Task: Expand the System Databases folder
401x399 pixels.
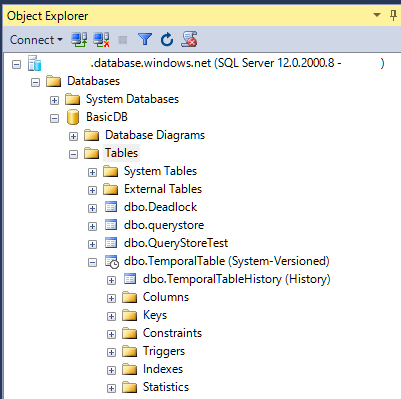Action: pos(54,100)
